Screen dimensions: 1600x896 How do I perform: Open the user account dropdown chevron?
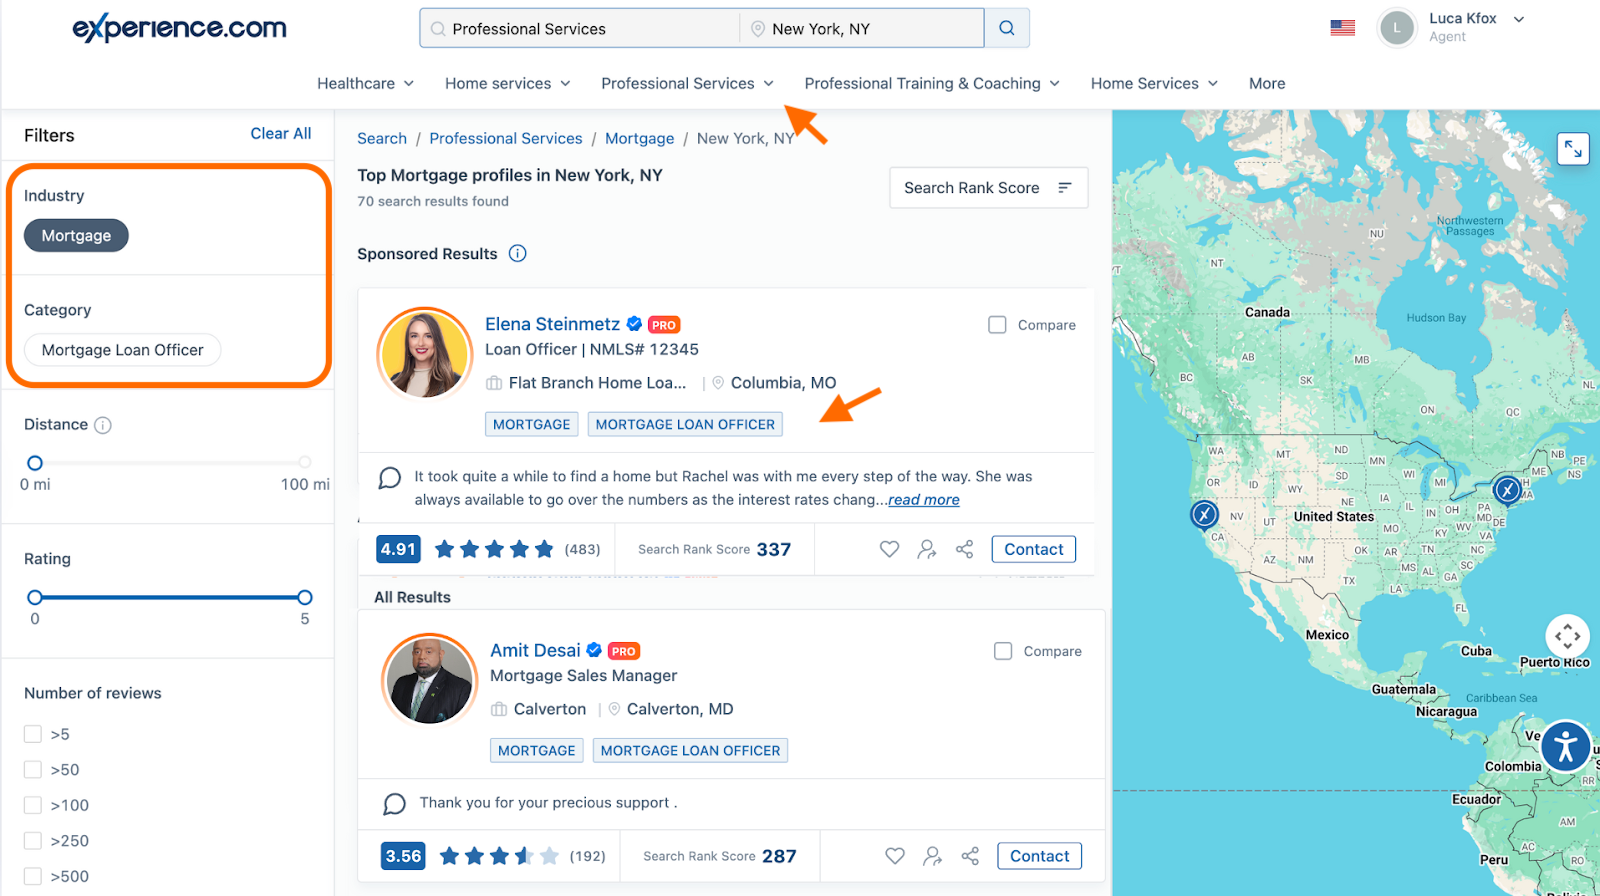point(1519,19)
